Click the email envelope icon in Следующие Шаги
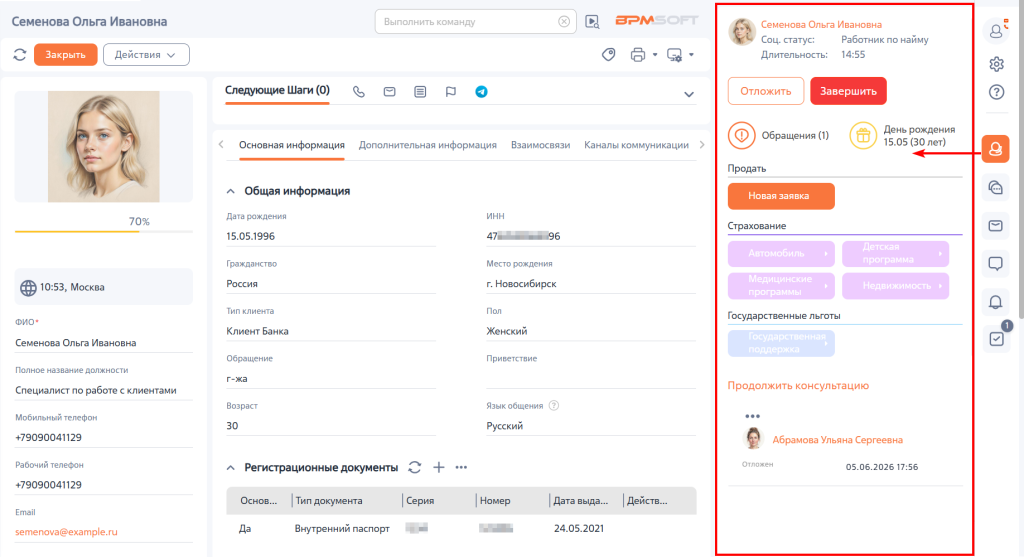 tap(389, 92)
